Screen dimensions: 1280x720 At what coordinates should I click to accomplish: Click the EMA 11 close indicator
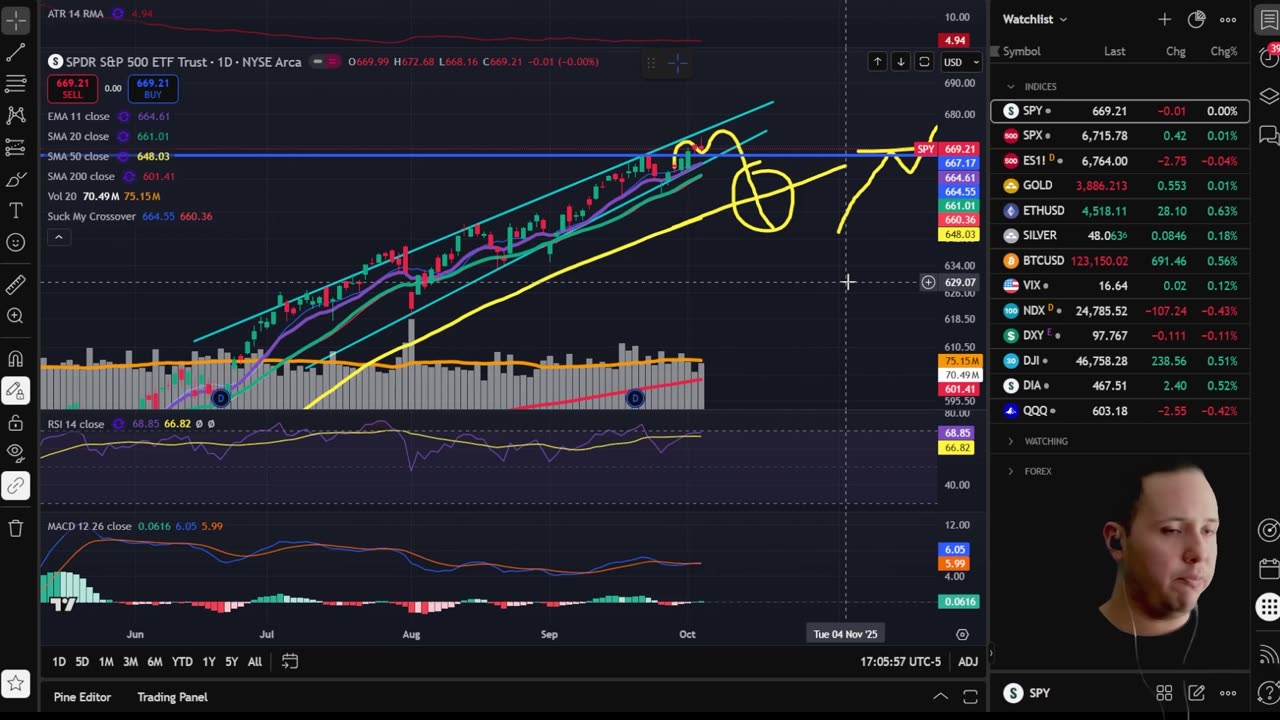coord(78,116)
